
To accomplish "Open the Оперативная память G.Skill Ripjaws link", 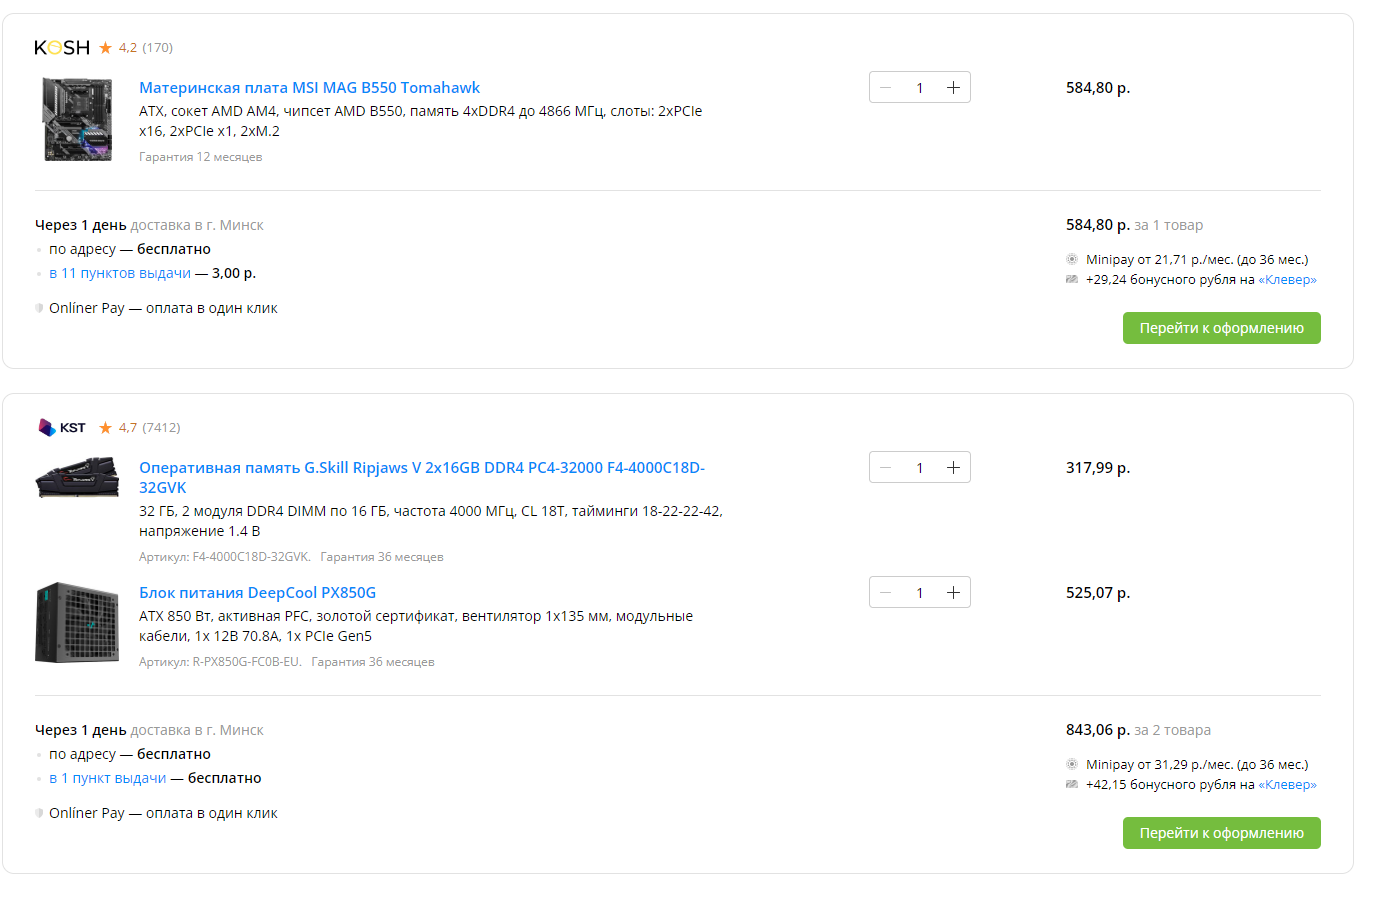I will click(x=421, y=468).
